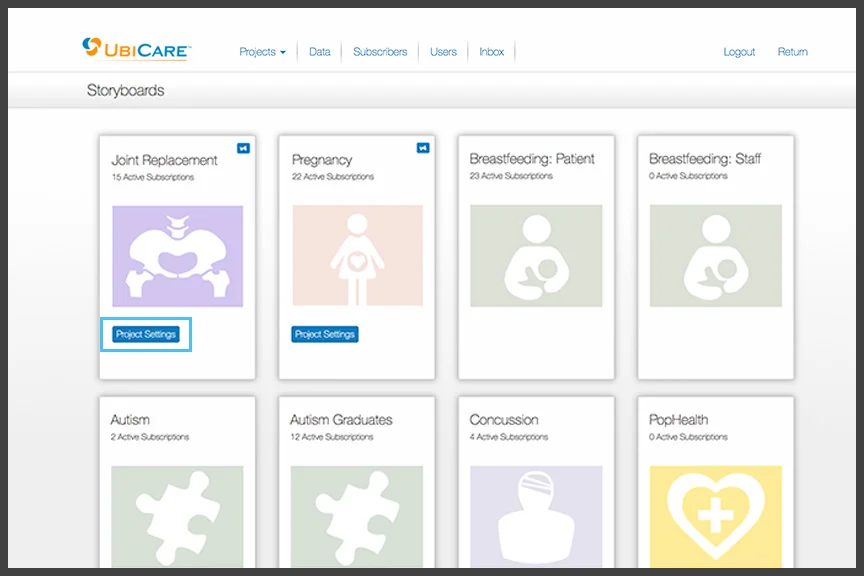Viewport: 864px width, 576px height.
Task: Click the Storyboards page heading
Action: pyautogui.click(x=126, y=90)
